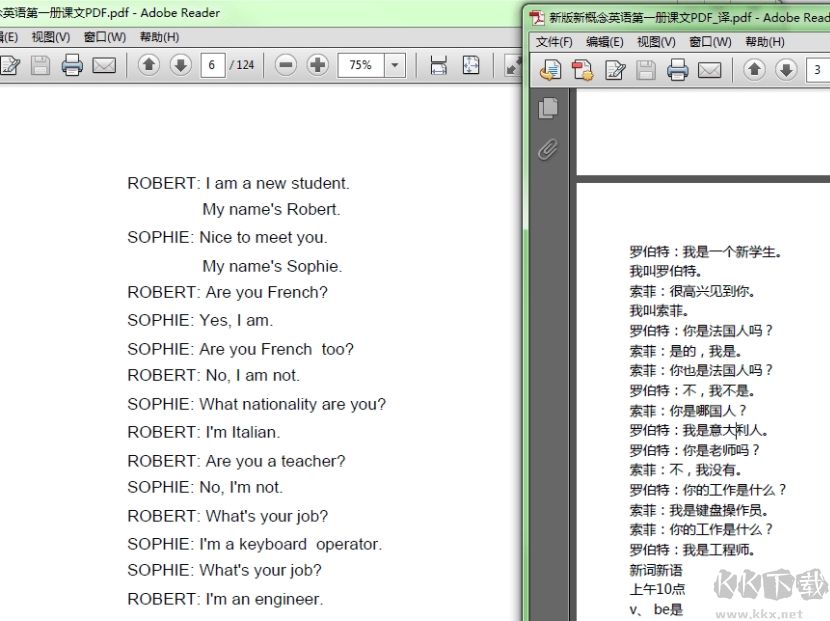Open the Attachments paperclip panel
The height and width of the screenshot is (621, 830).
[546, 150]
